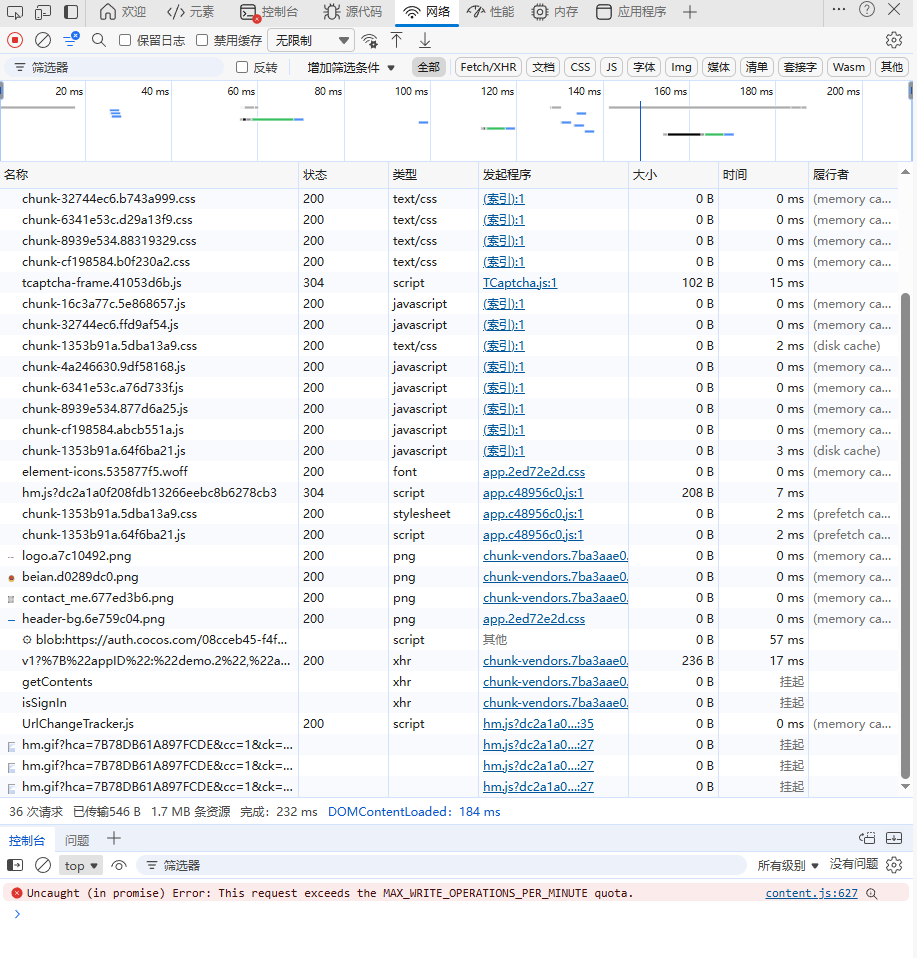
Task: Expand the 增加筛选条件 dropdown
Action: pyautogui.click(x=351, y=67)
